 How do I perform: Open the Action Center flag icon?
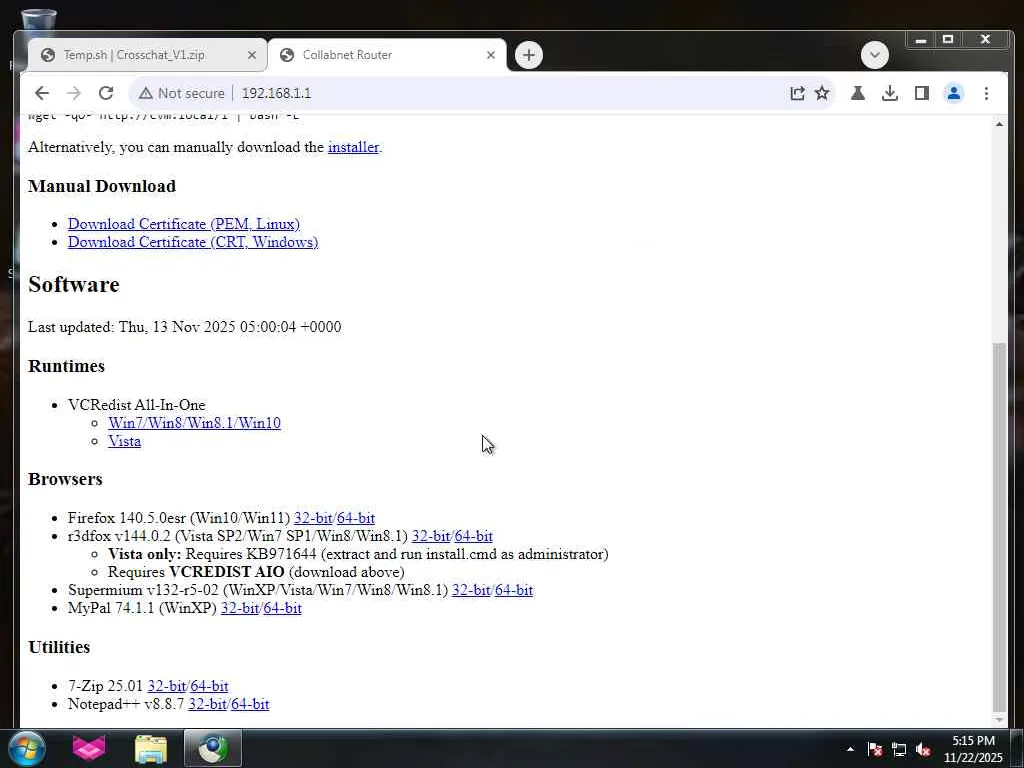click(x=875, y=750)
